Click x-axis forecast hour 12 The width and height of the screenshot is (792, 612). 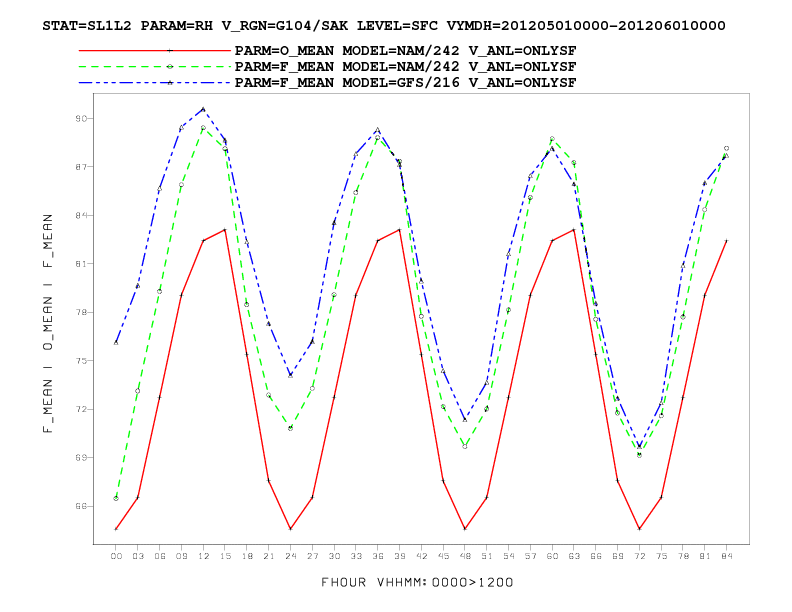203,556
